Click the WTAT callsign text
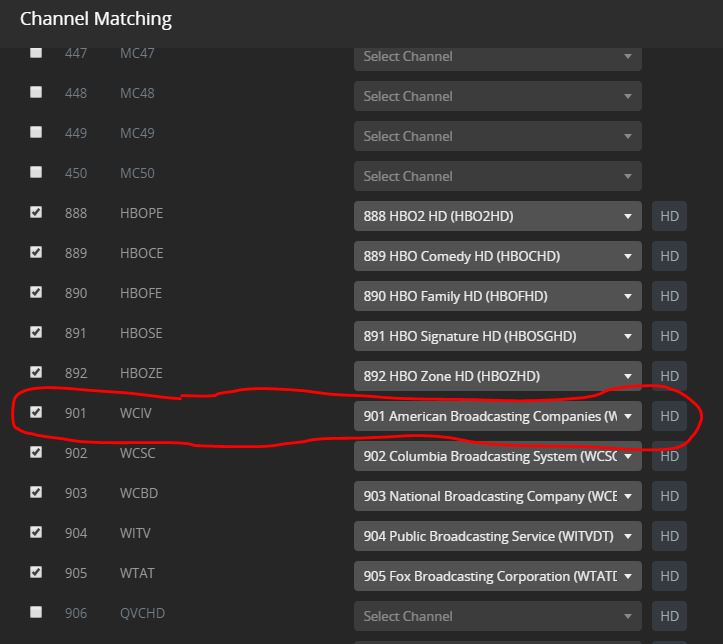Image resolution: width=723 pixels, height=644 pixels. [137, 573]
